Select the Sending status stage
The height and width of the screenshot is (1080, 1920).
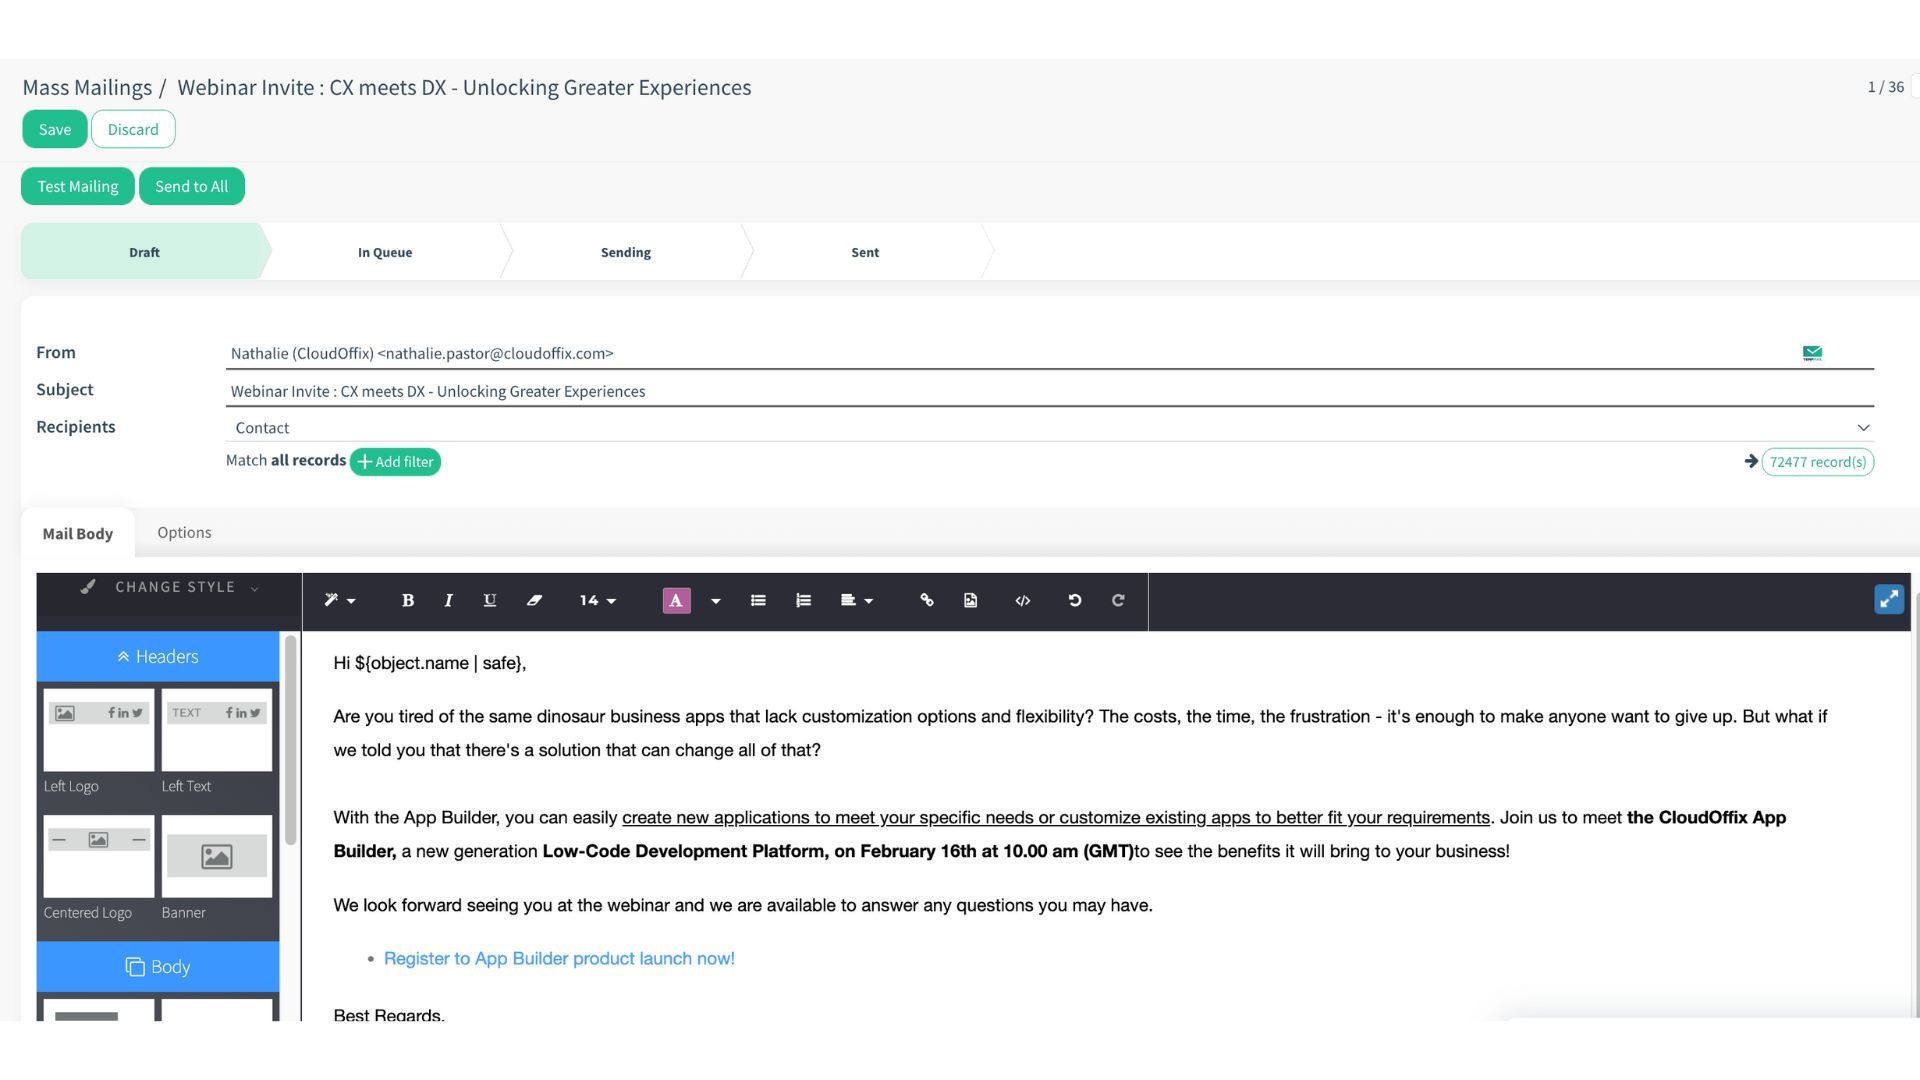point(626,252)
